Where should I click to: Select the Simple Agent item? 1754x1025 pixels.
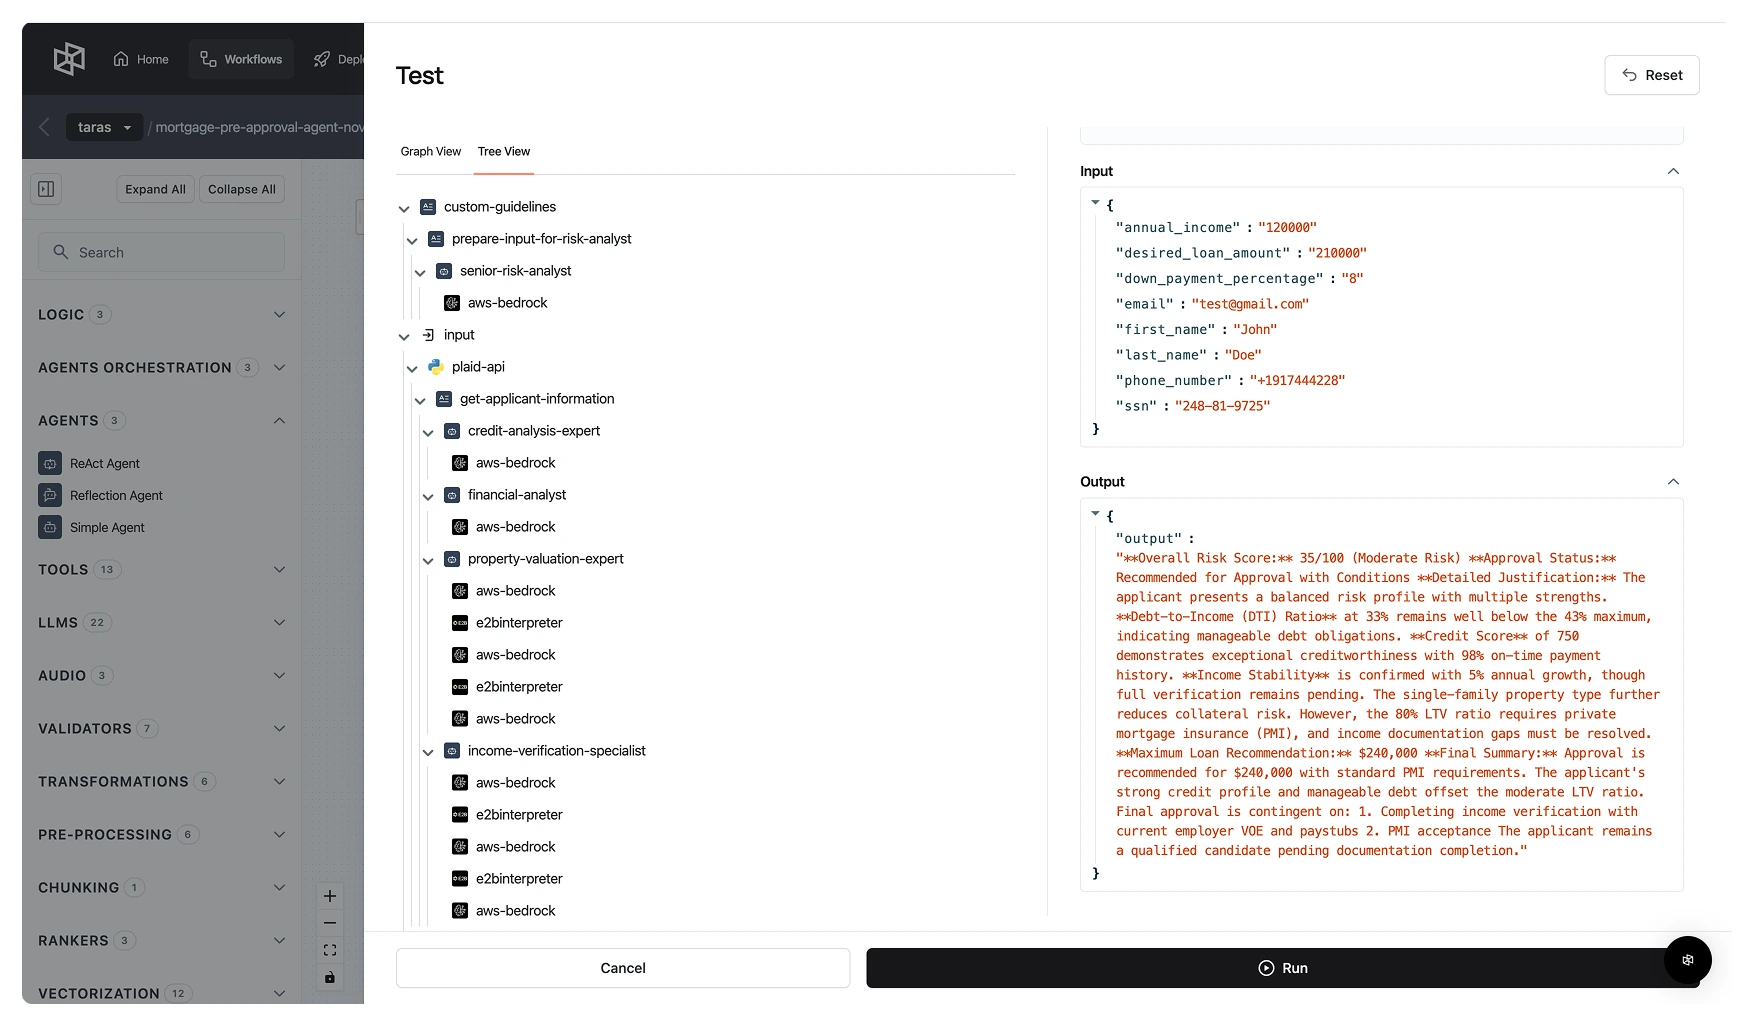tap(93, 527)
